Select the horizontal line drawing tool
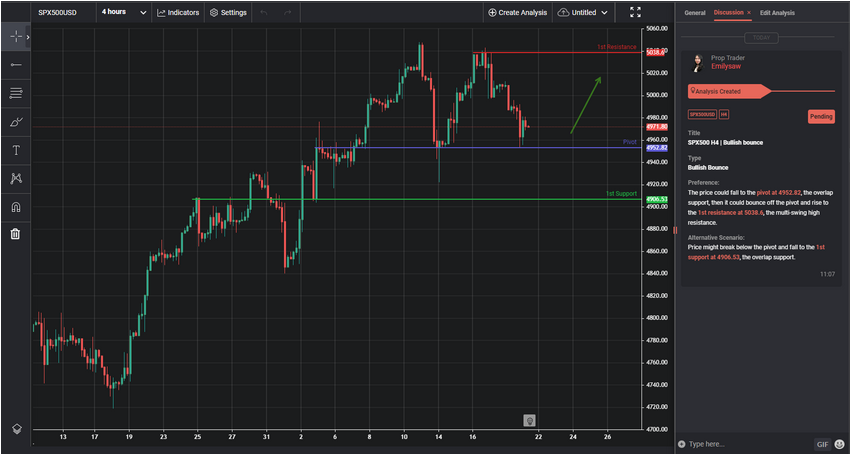 coord(16,65)
